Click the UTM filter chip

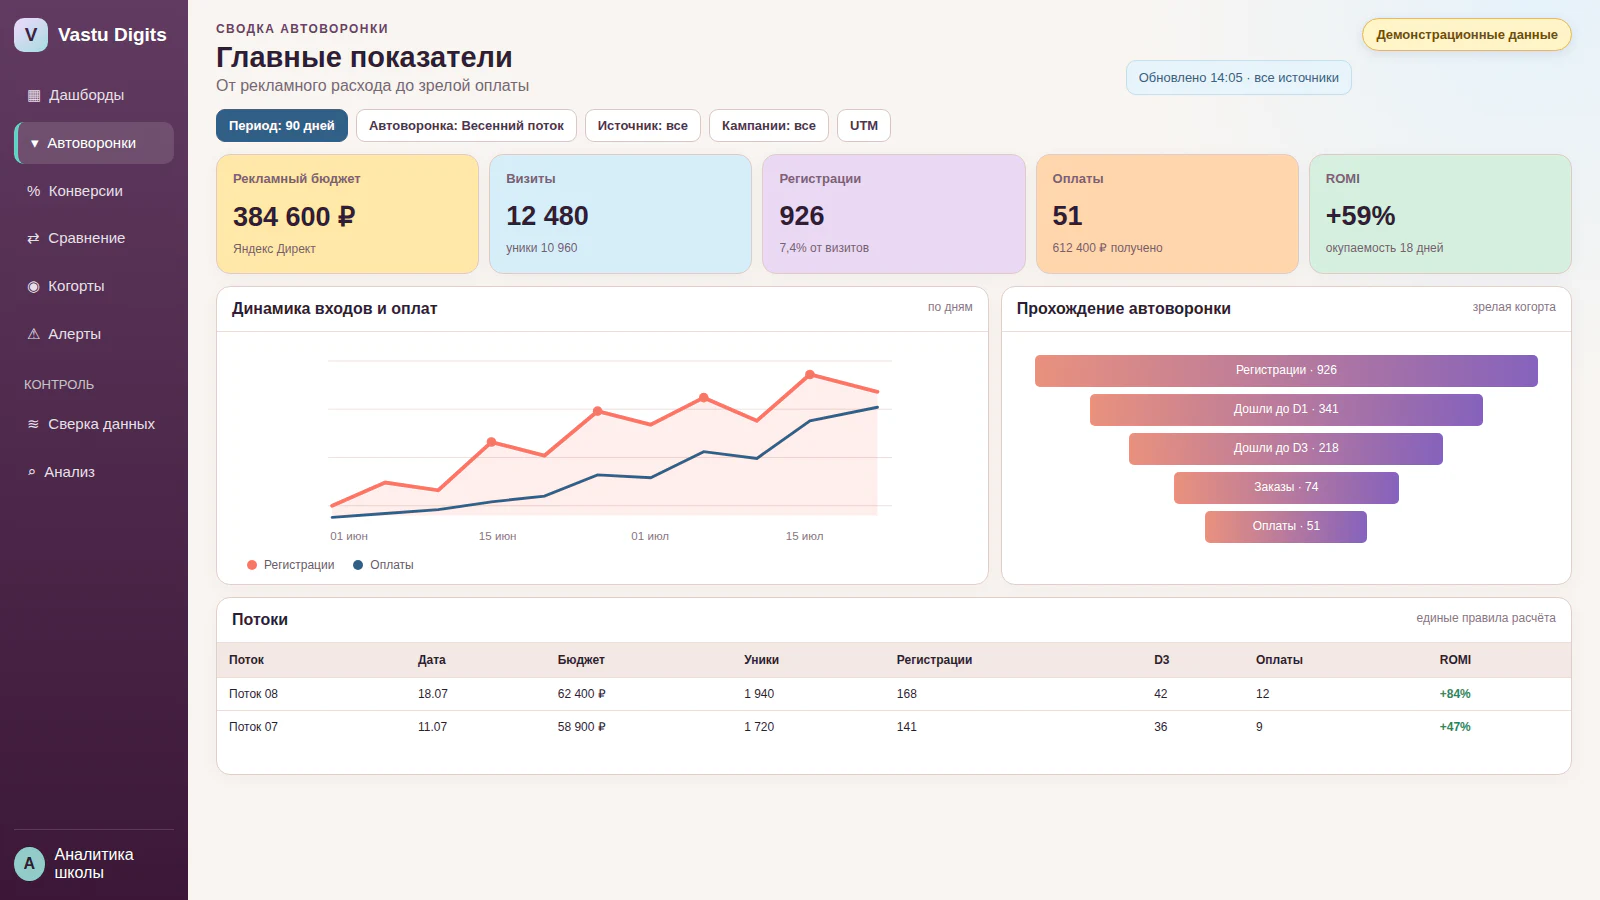pyautogui.click(x=864, y=126)
